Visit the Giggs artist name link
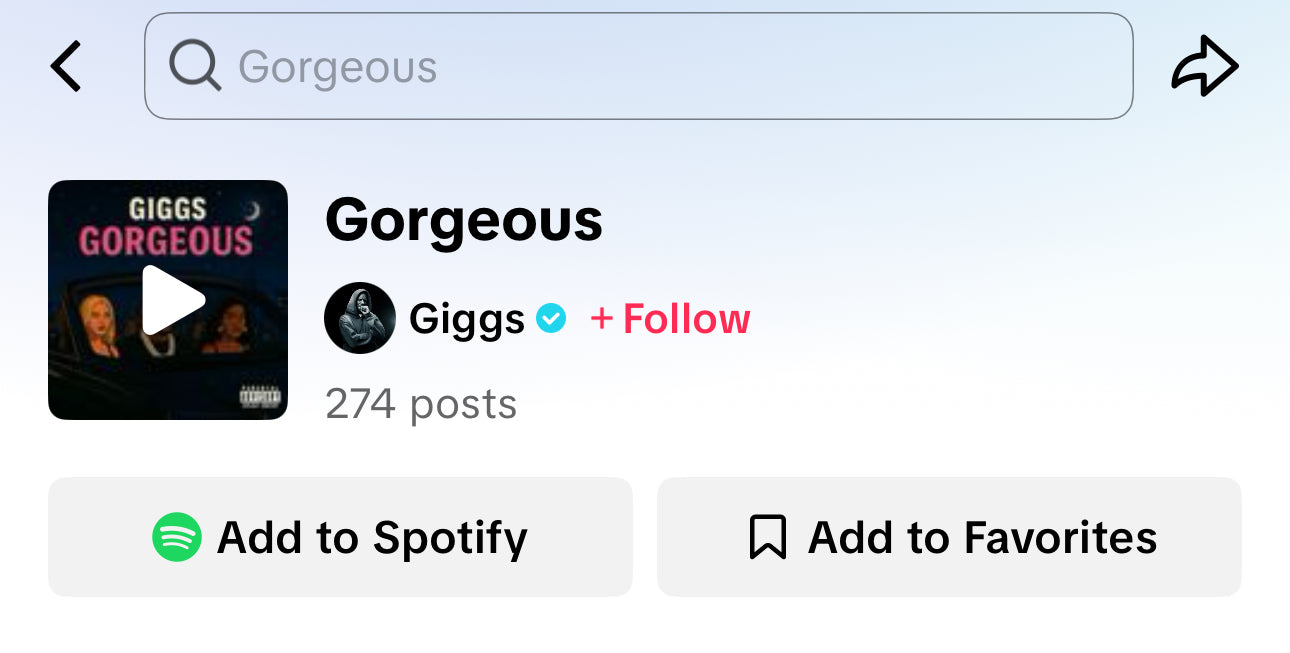This screenshot has width=1290, height=653. [x=466, y=319]
